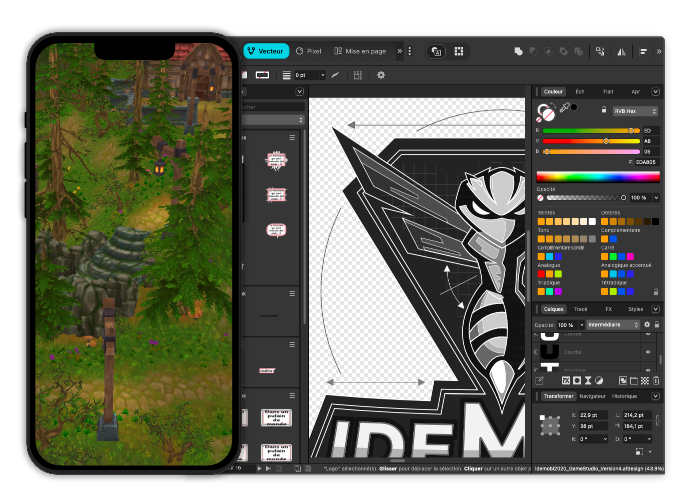Open the Mise en page persona
Screen dimensions: 696x493
click(x=360, y=51)
